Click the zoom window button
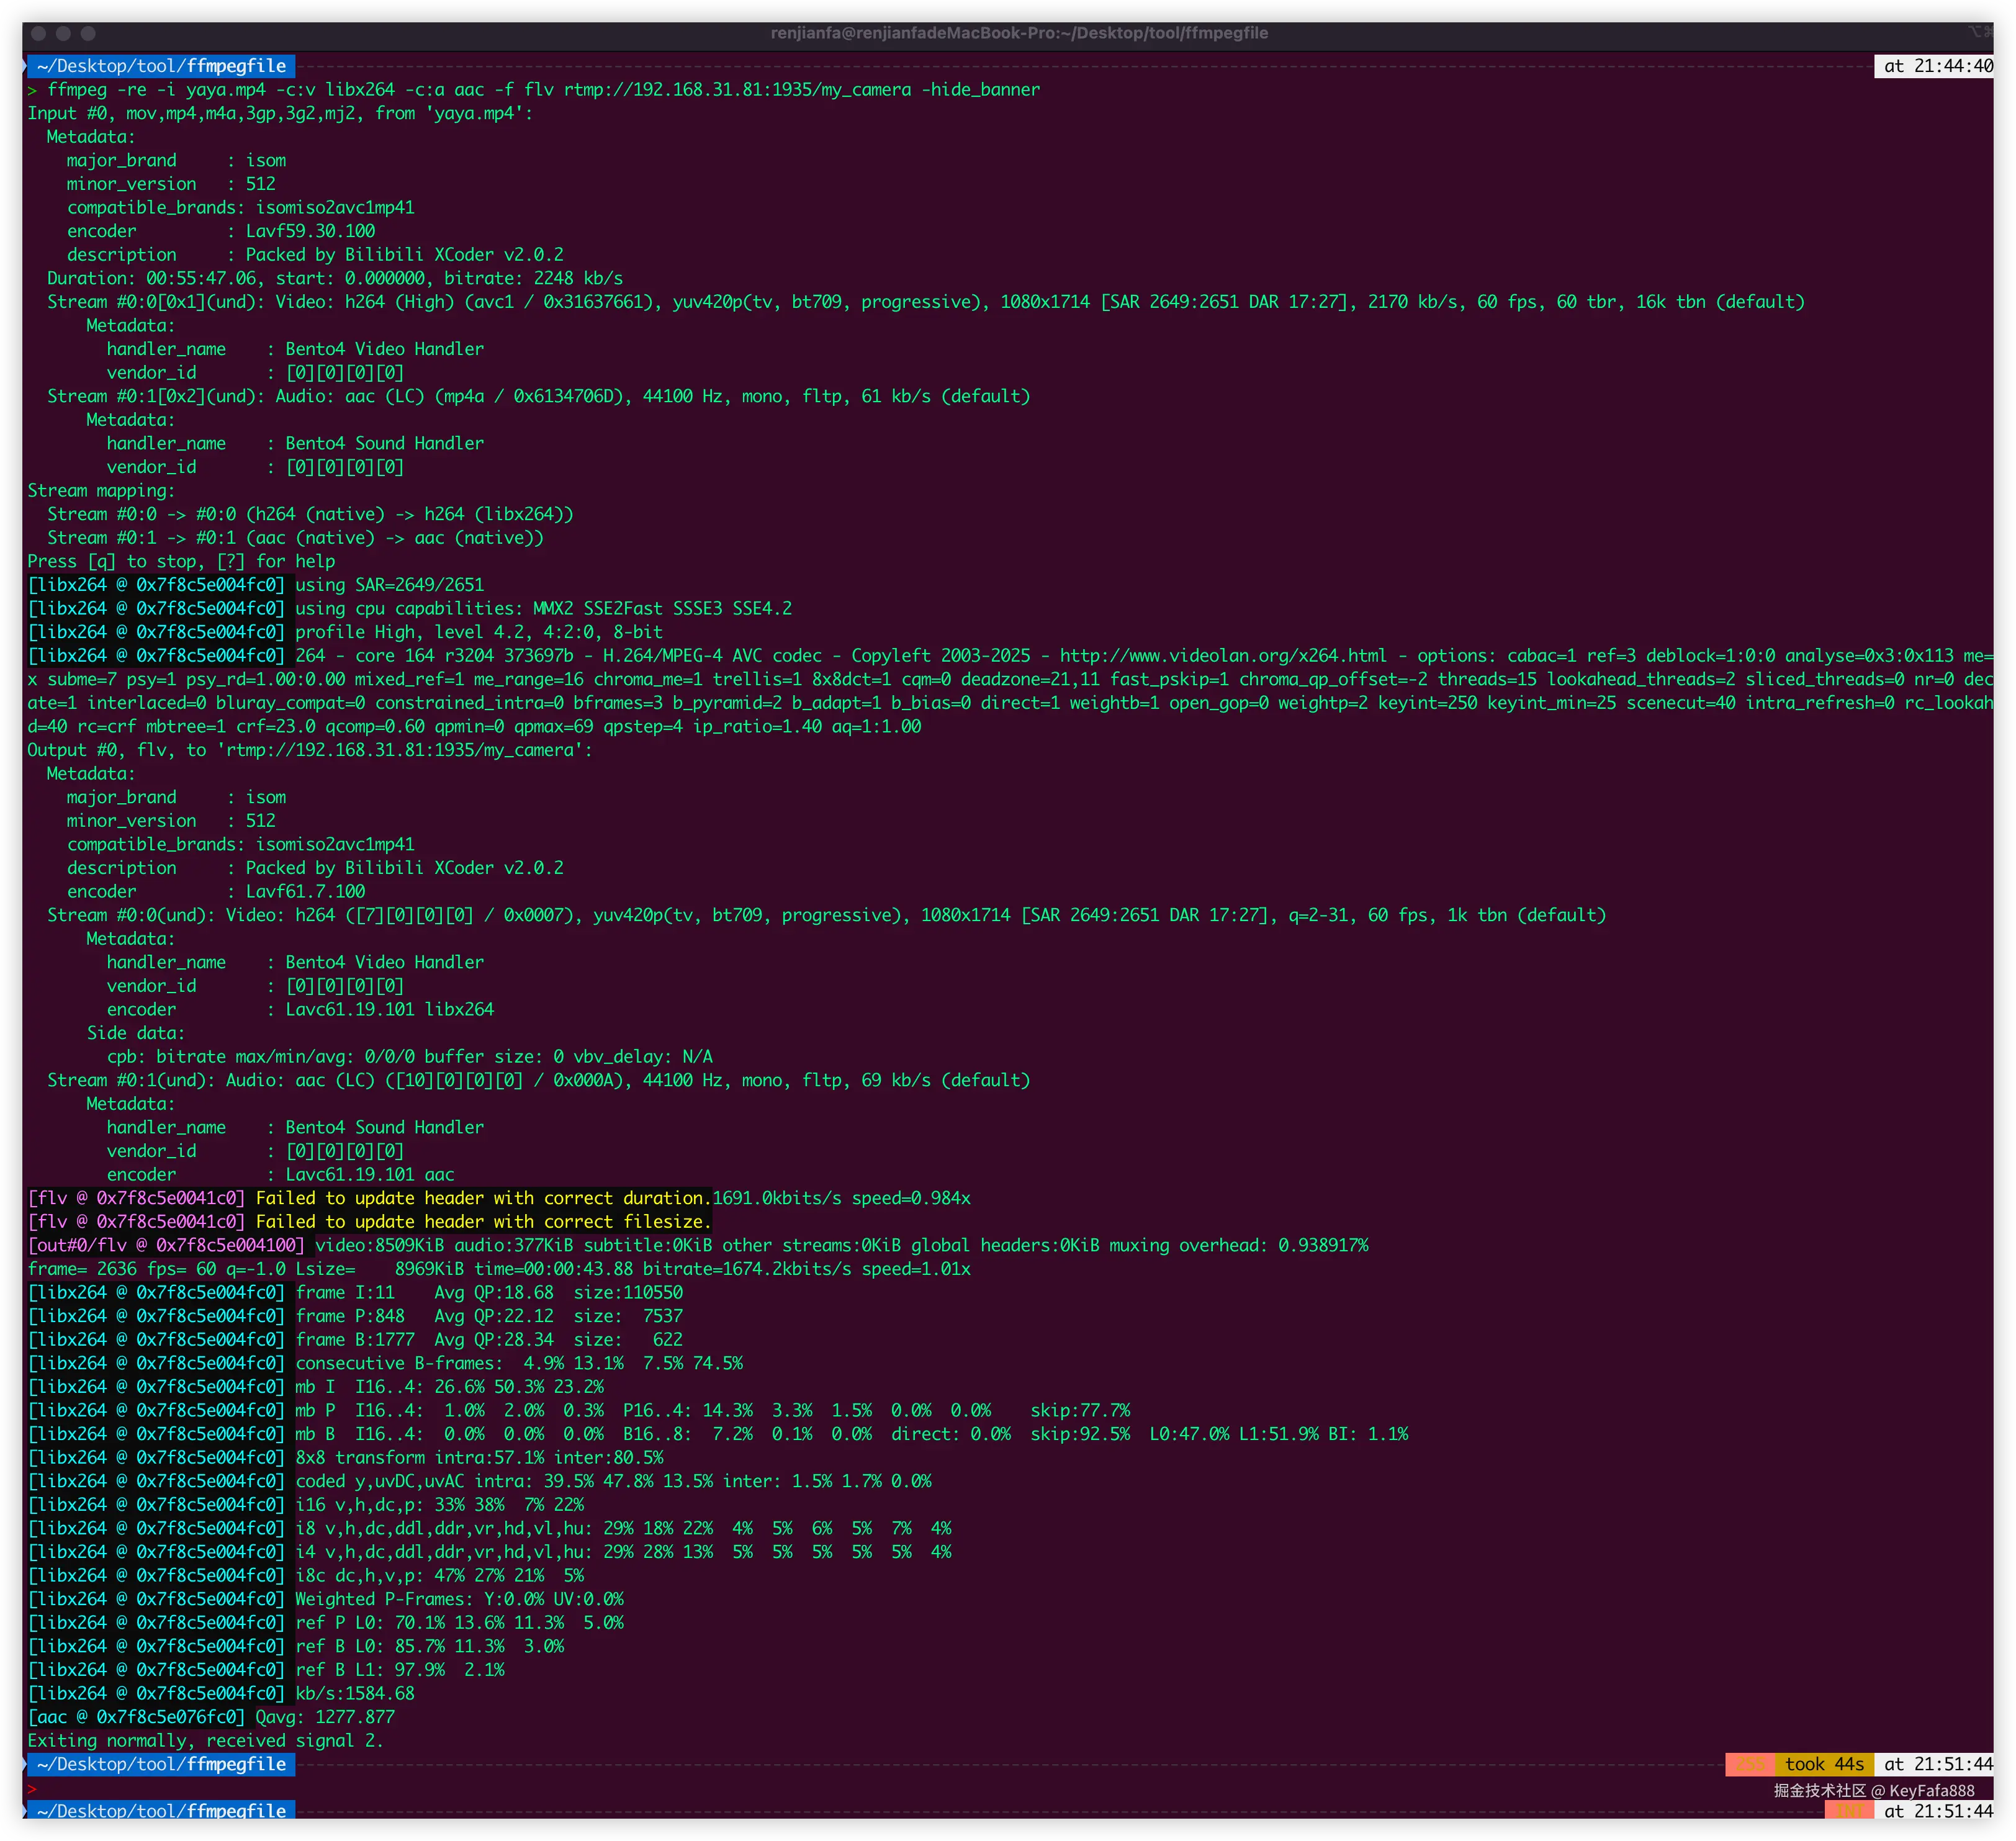 88,33
